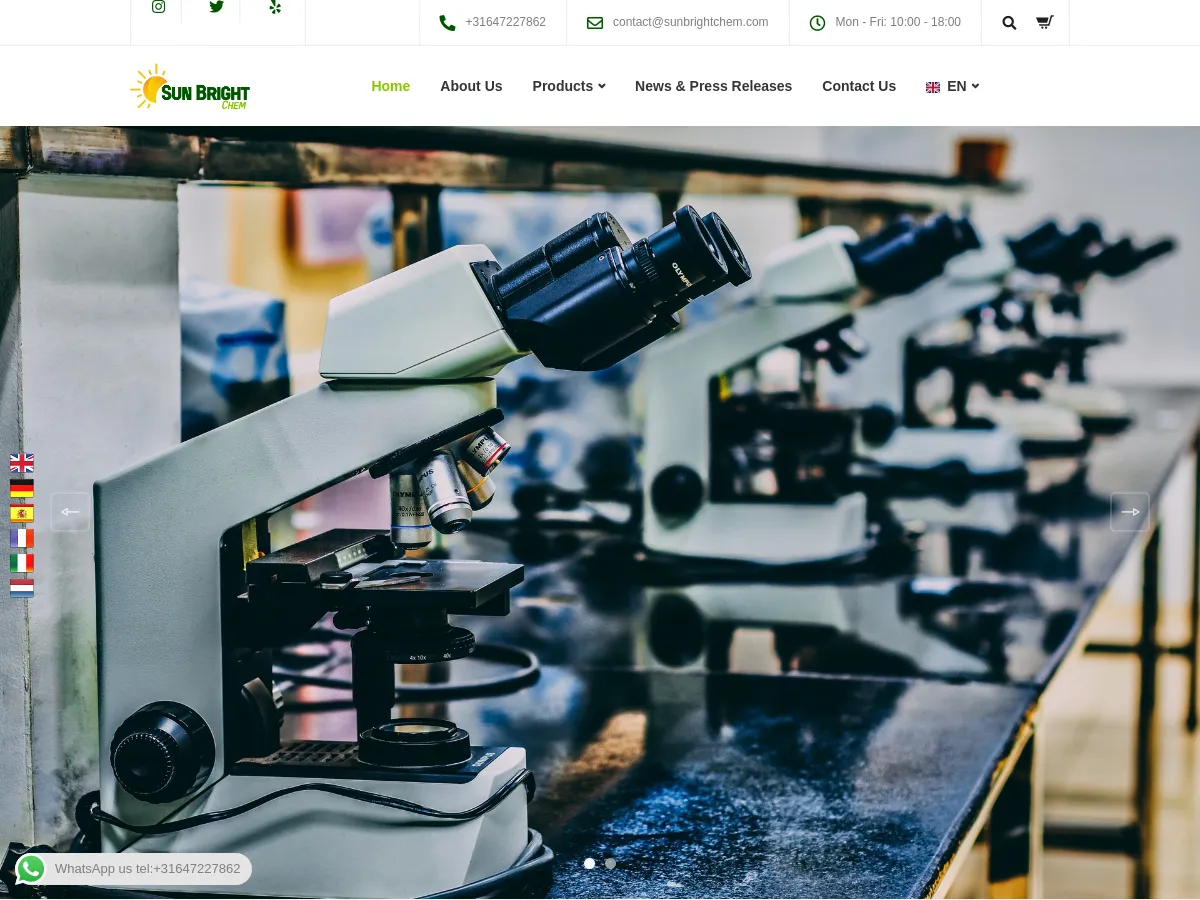1200x900 pixels.
Task: Open the shopping cart icon
Action: point(1044,22)
